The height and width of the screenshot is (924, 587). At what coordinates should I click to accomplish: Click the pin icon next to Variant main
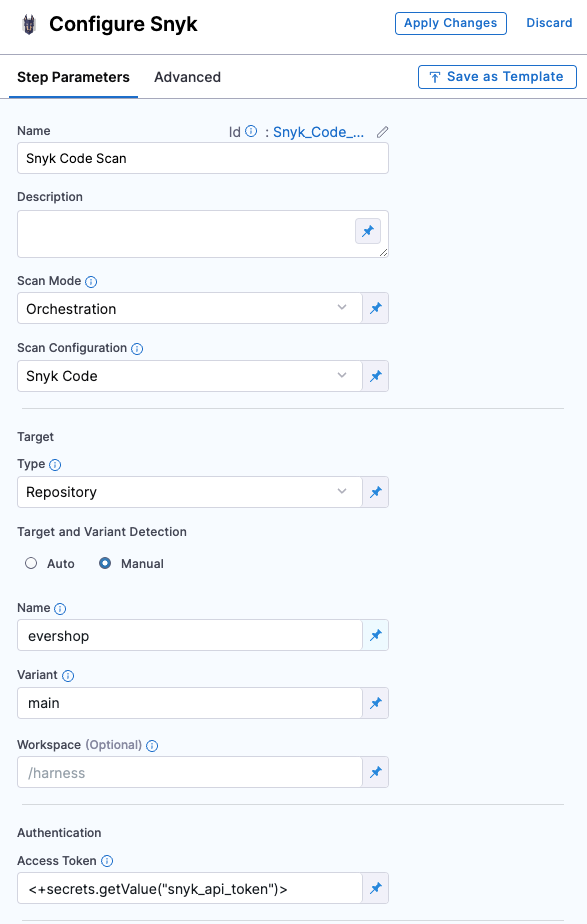tap(375, 703)
